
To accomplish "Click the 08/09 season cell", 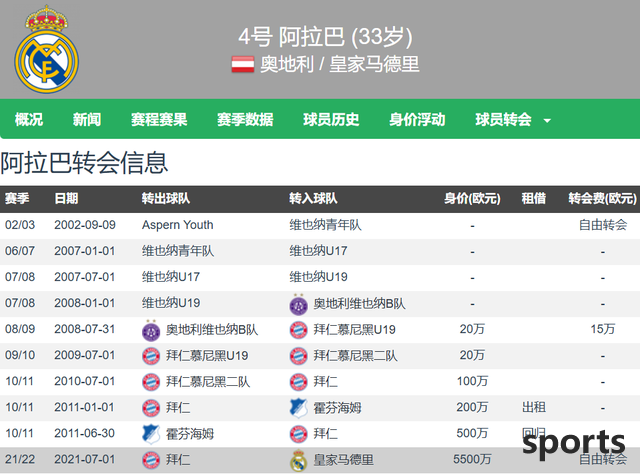I will coord(20,329).
